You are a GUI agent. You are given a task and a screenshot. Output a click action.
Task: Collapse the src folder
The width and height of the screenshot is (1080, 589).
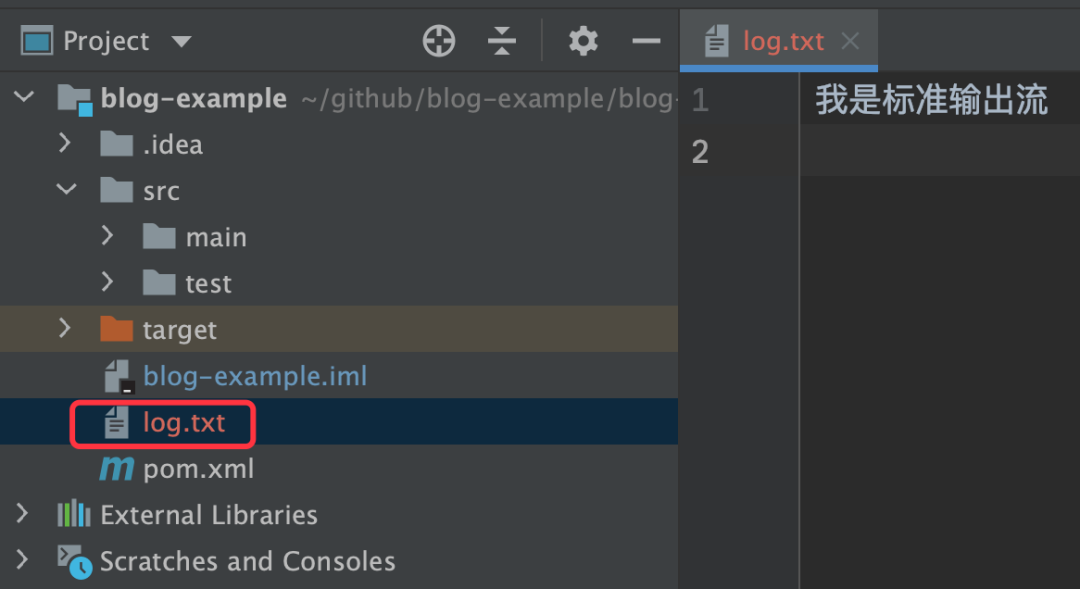pos(66,190)
